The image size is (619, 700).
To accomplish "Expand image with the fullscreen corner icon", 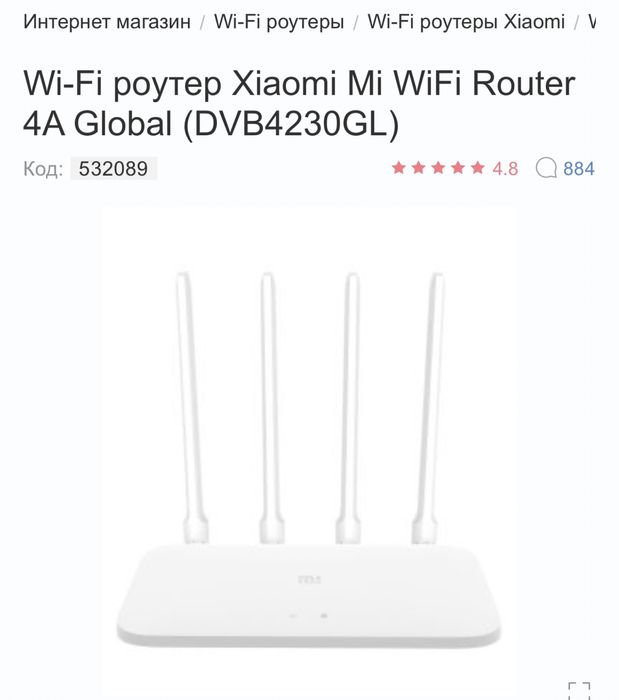I will [x=579, y=690].
